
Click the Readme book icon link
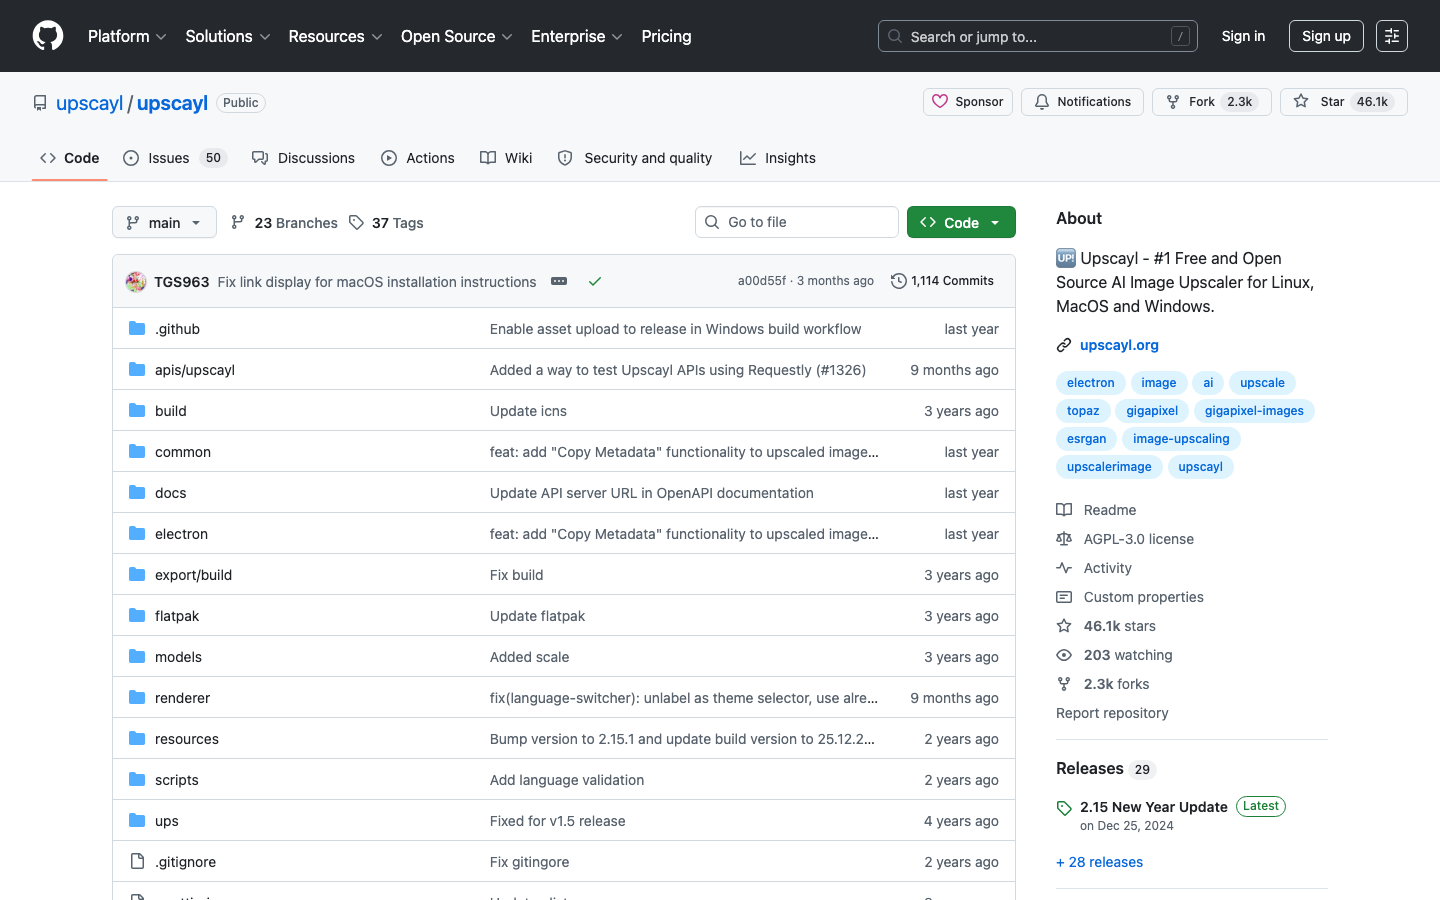(x=1064, y=510)
